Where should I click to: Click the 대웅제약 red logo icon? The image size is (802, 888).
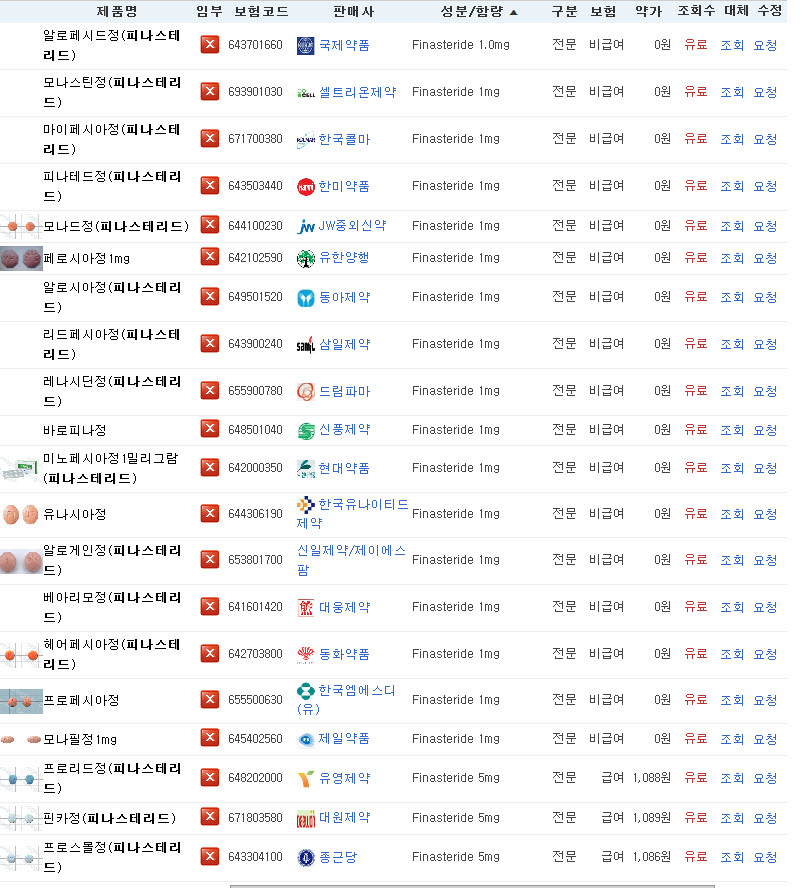306,608
